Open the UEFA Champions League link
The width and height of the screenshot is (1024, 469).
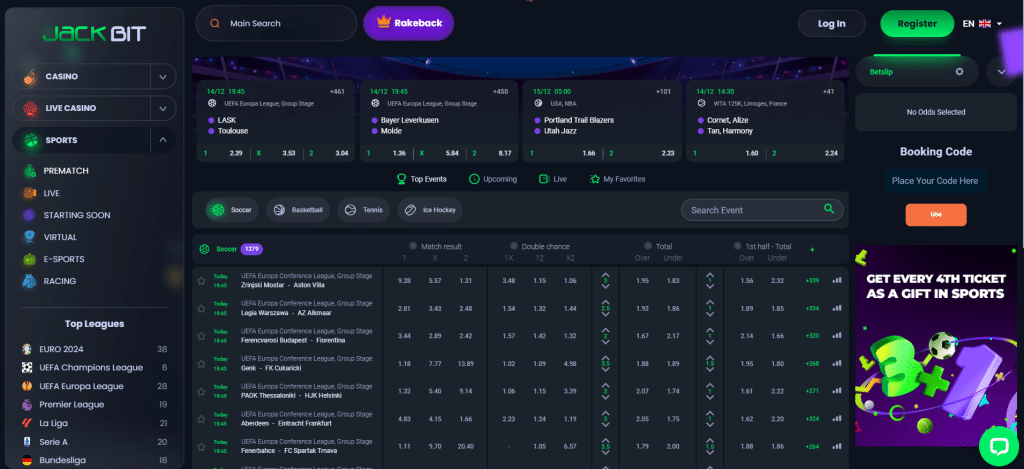(x=91, y=368)
